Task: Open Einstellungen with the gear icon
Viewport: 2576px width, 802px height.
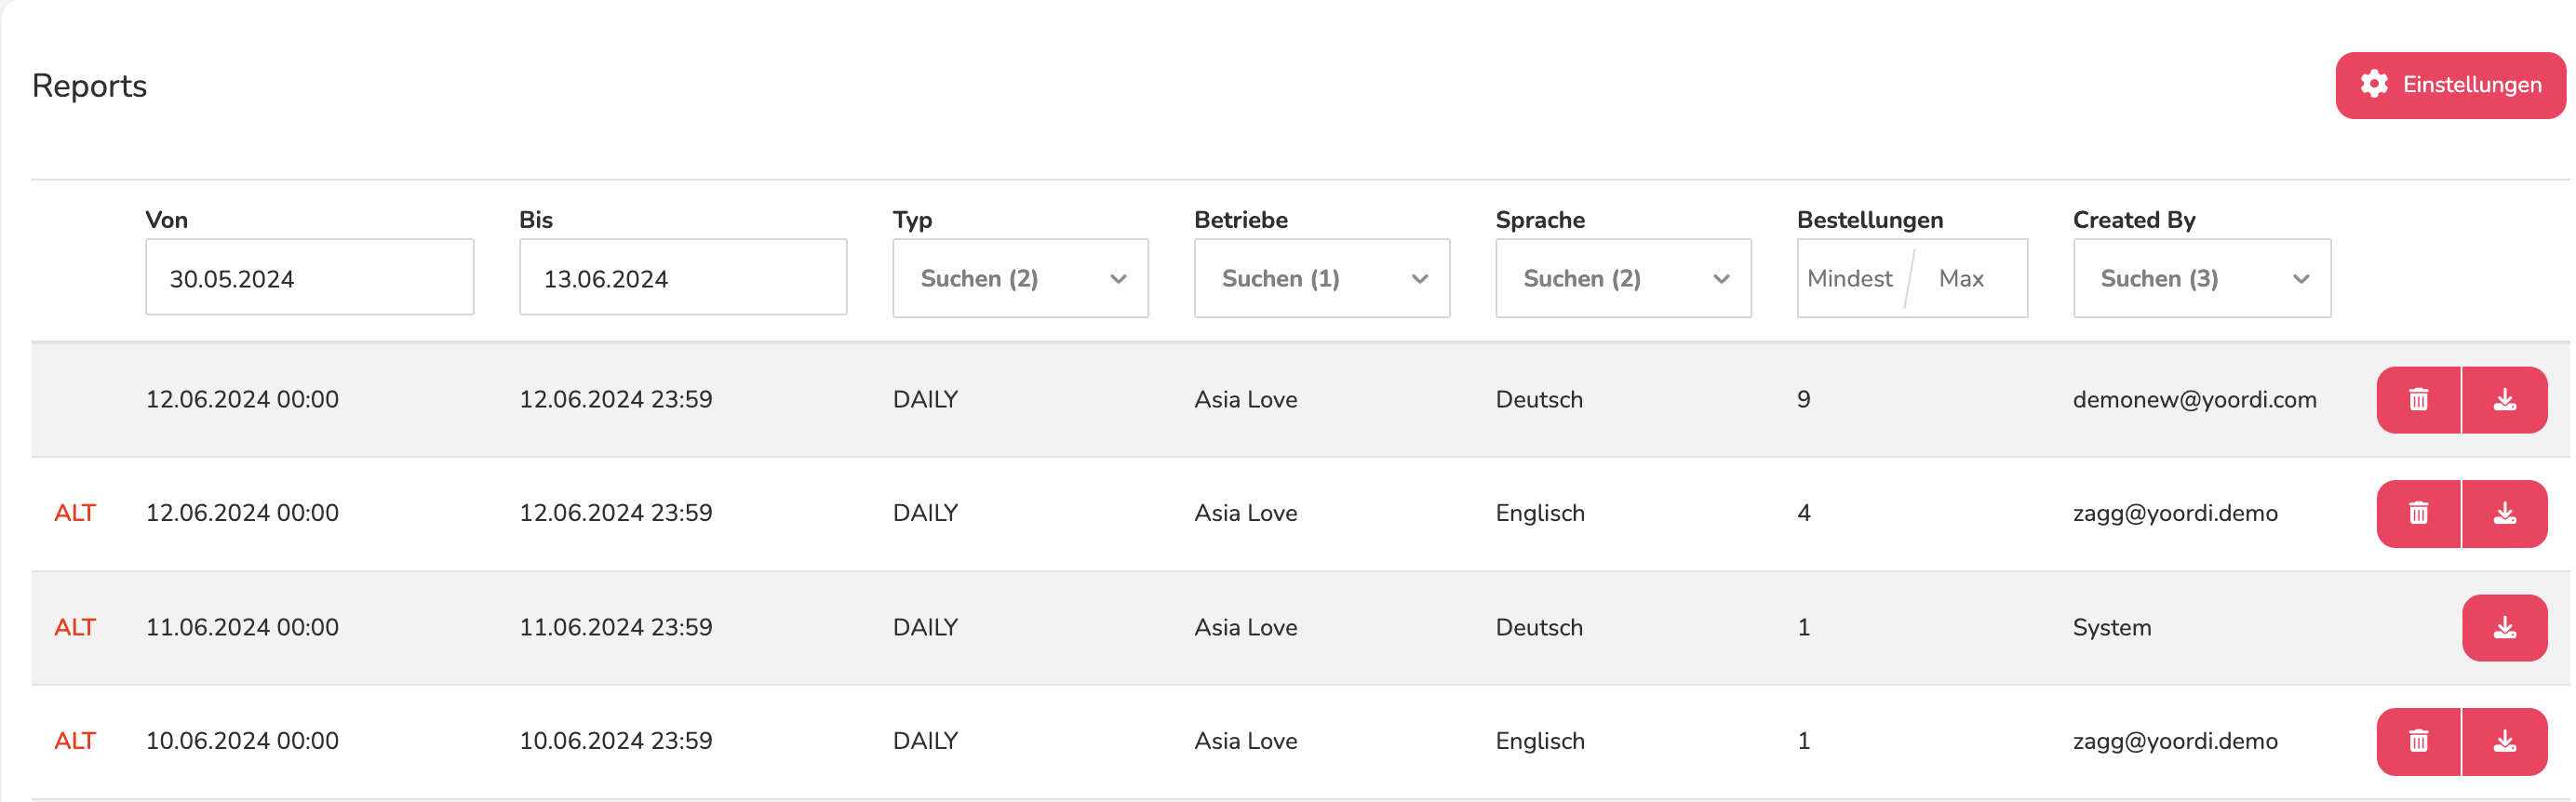Action: 2450,85
